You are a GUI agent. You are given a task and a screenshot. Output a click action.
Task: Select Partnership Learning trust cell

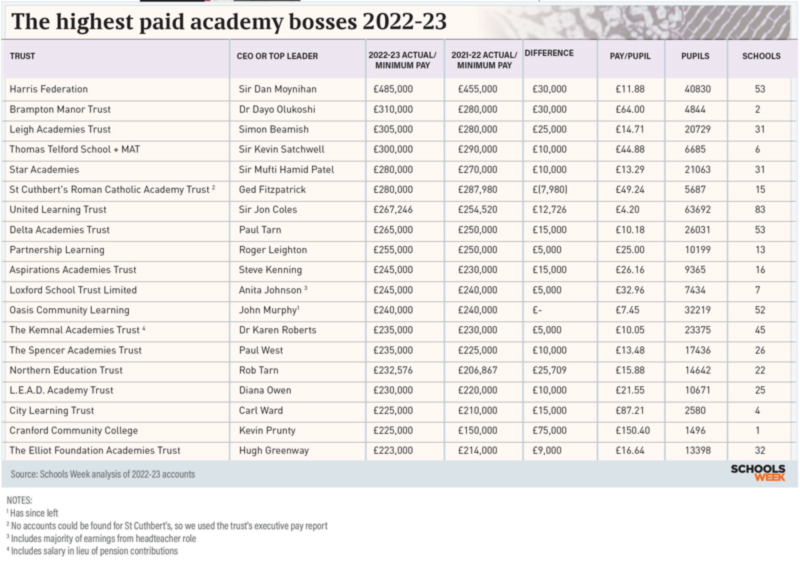point(57,250)
